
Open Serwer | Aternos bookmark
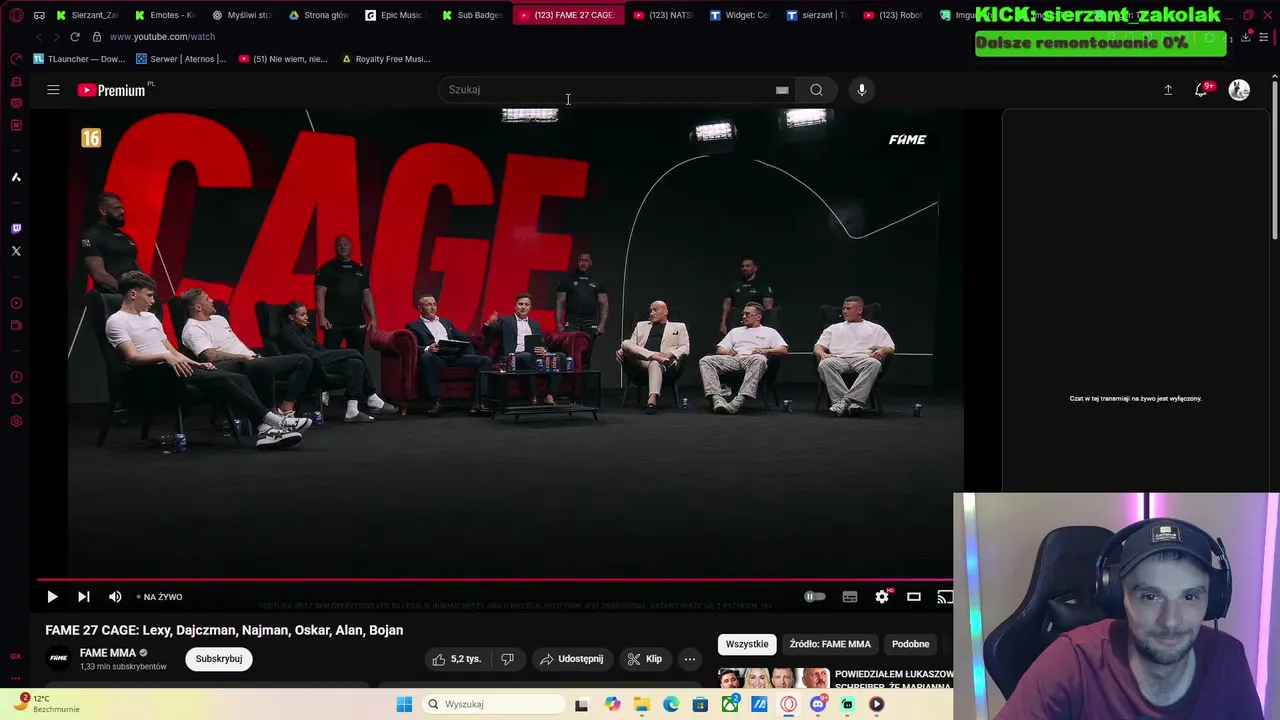coord(181,59)
